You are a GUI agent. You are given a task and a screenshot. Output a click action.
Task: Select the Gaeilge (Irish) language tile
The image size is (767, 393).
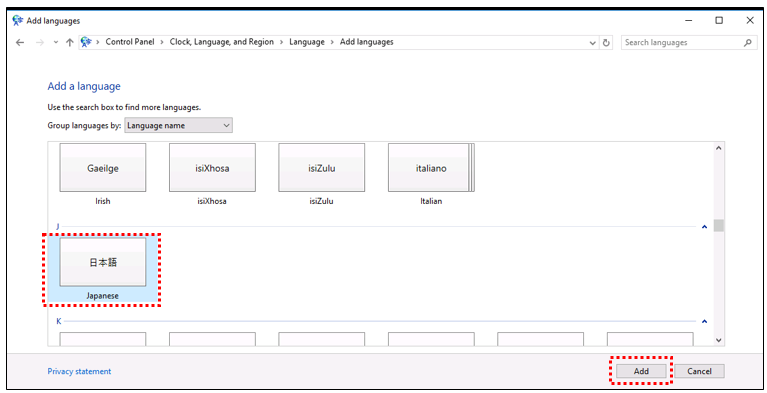(x=103, y=167)
